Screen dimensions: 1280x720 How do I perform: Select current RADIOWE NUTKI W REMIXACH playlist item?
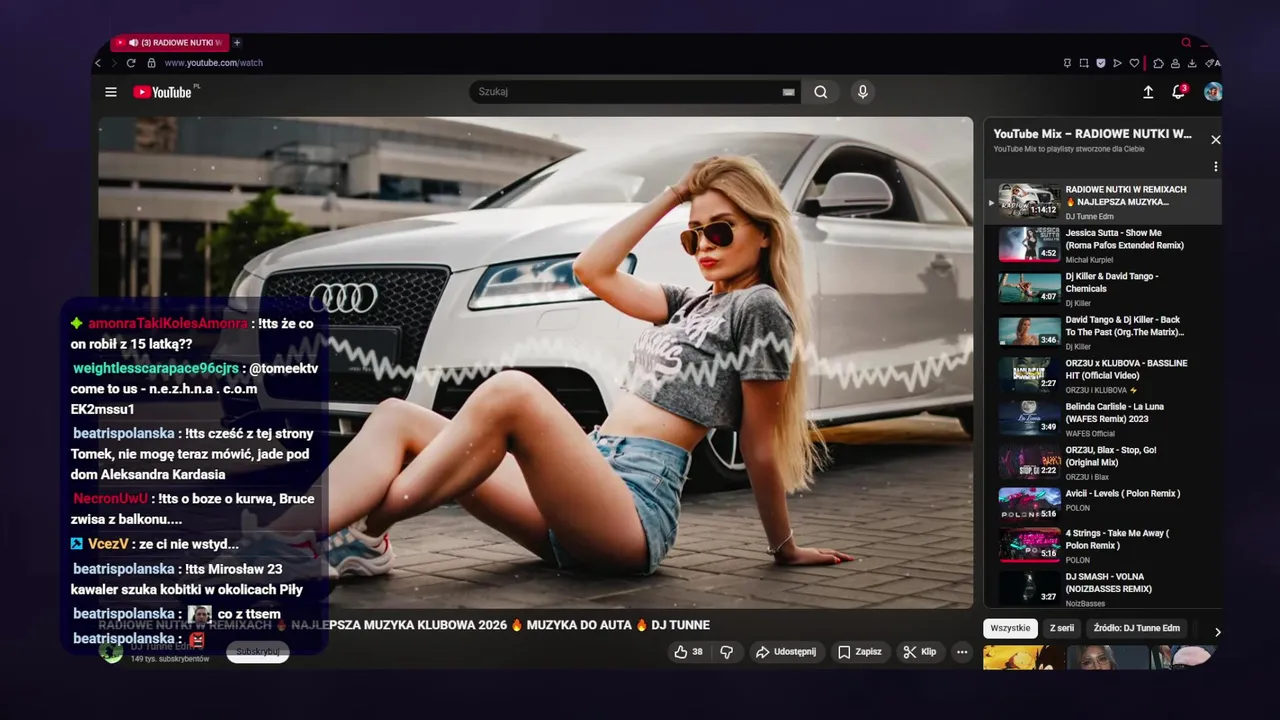click(x=1103, y=201)
